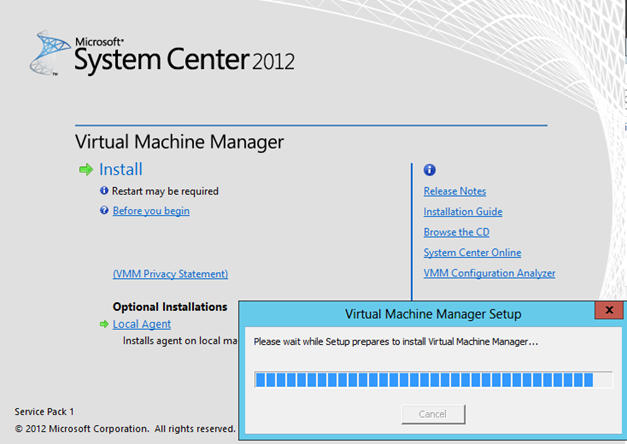This screenshot has height=444, width=627.
Task: Click the green Install arrow icon
Action: pos(86,170)
